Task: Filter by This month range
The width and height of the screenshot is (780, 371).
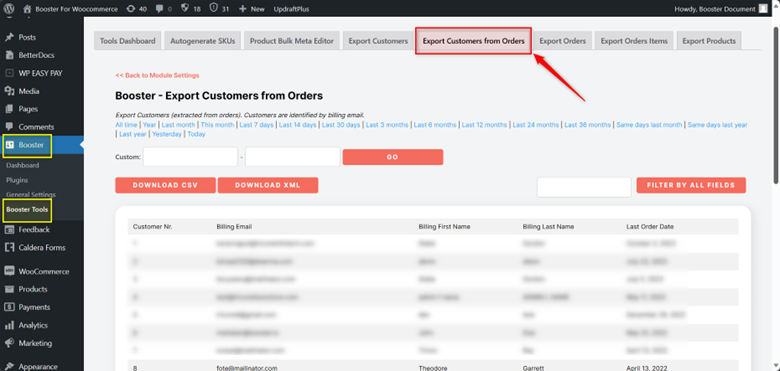Action: coord(217,125)
